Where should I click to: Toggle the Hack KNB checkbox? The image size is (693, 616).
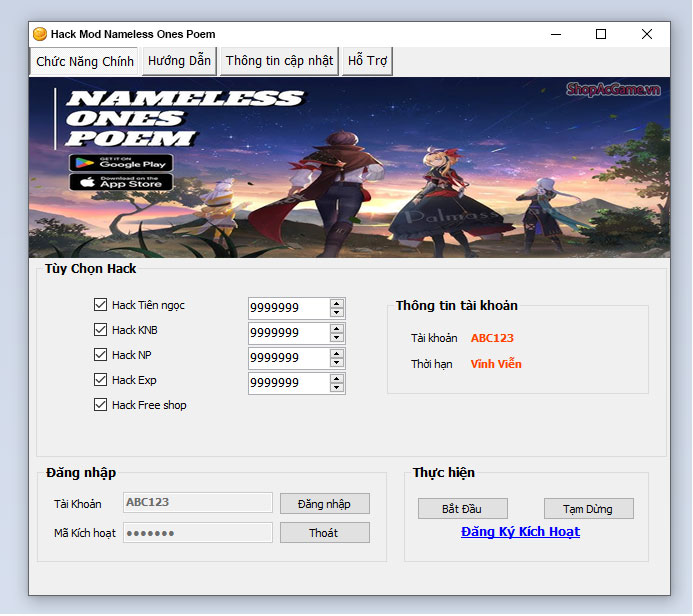100,330
